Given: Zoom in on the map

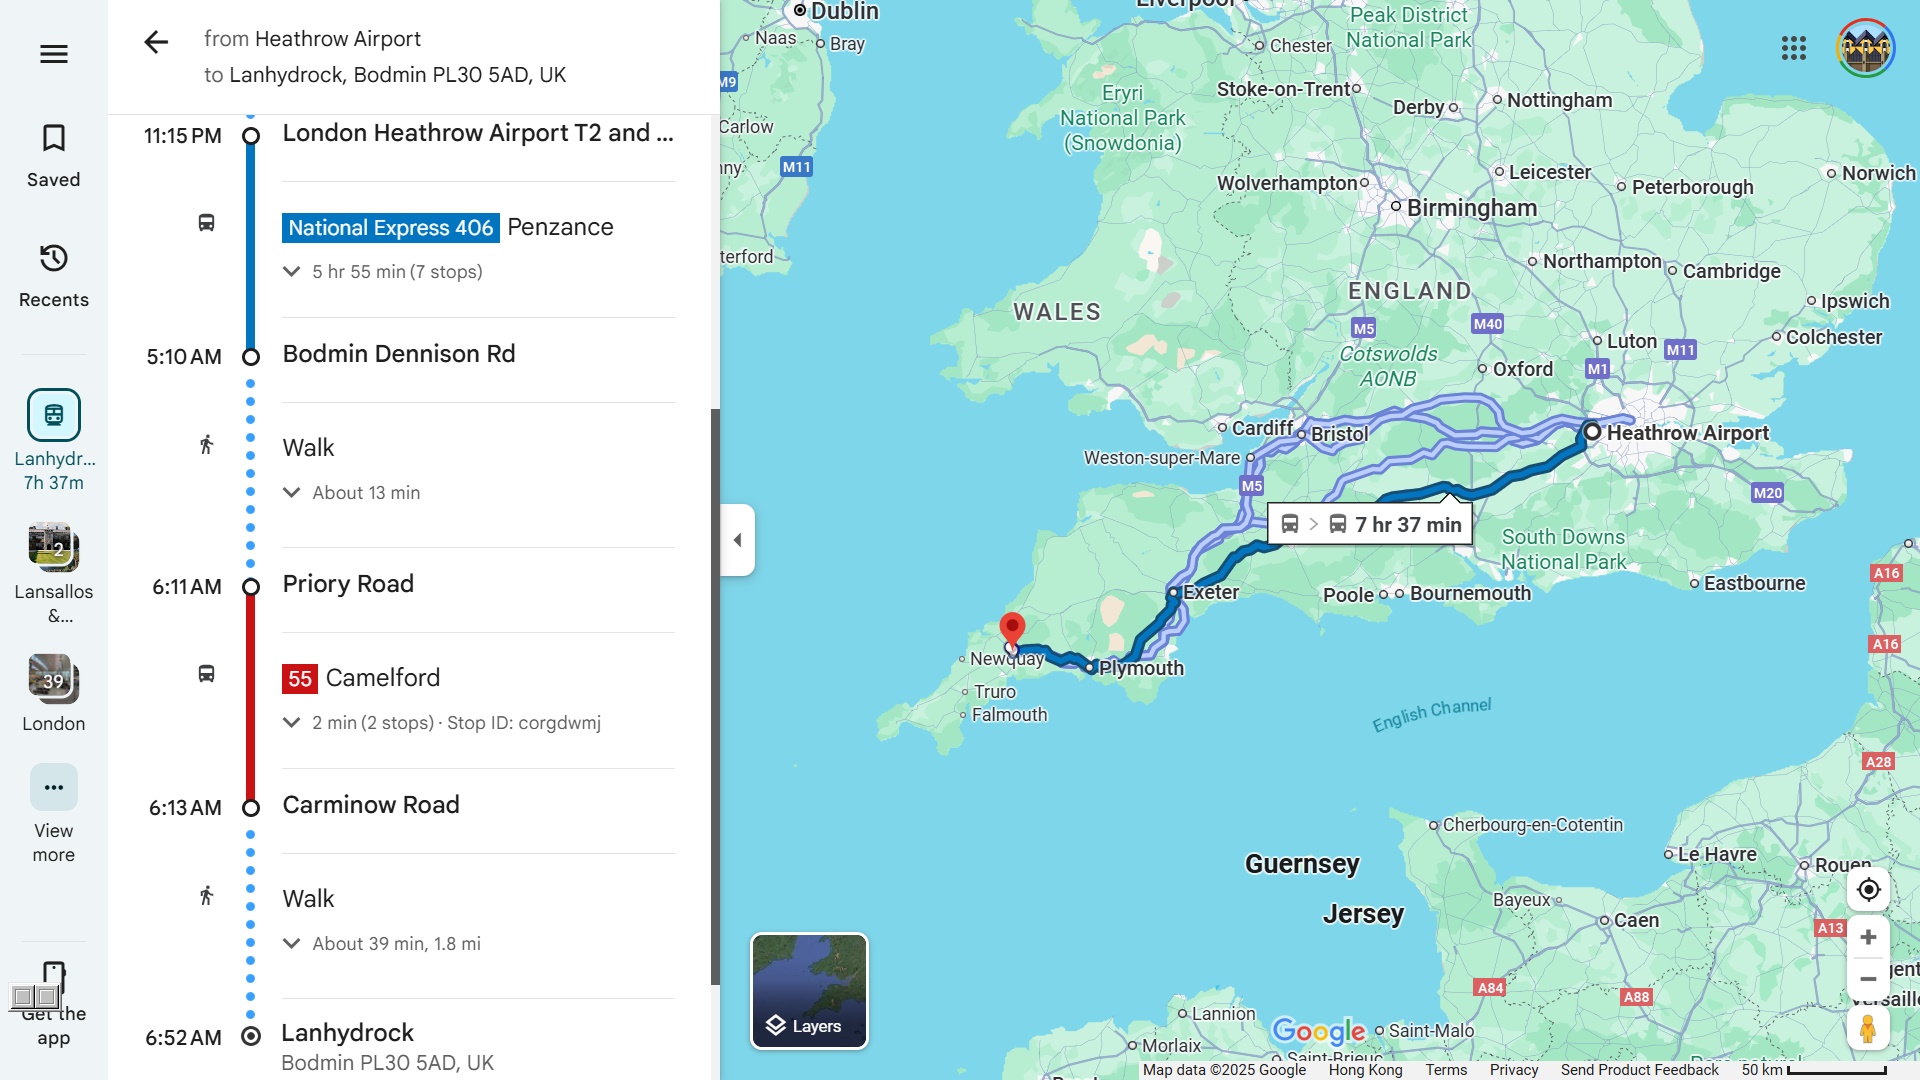Looking at the screenshot, I should (x=1868, y=937).
